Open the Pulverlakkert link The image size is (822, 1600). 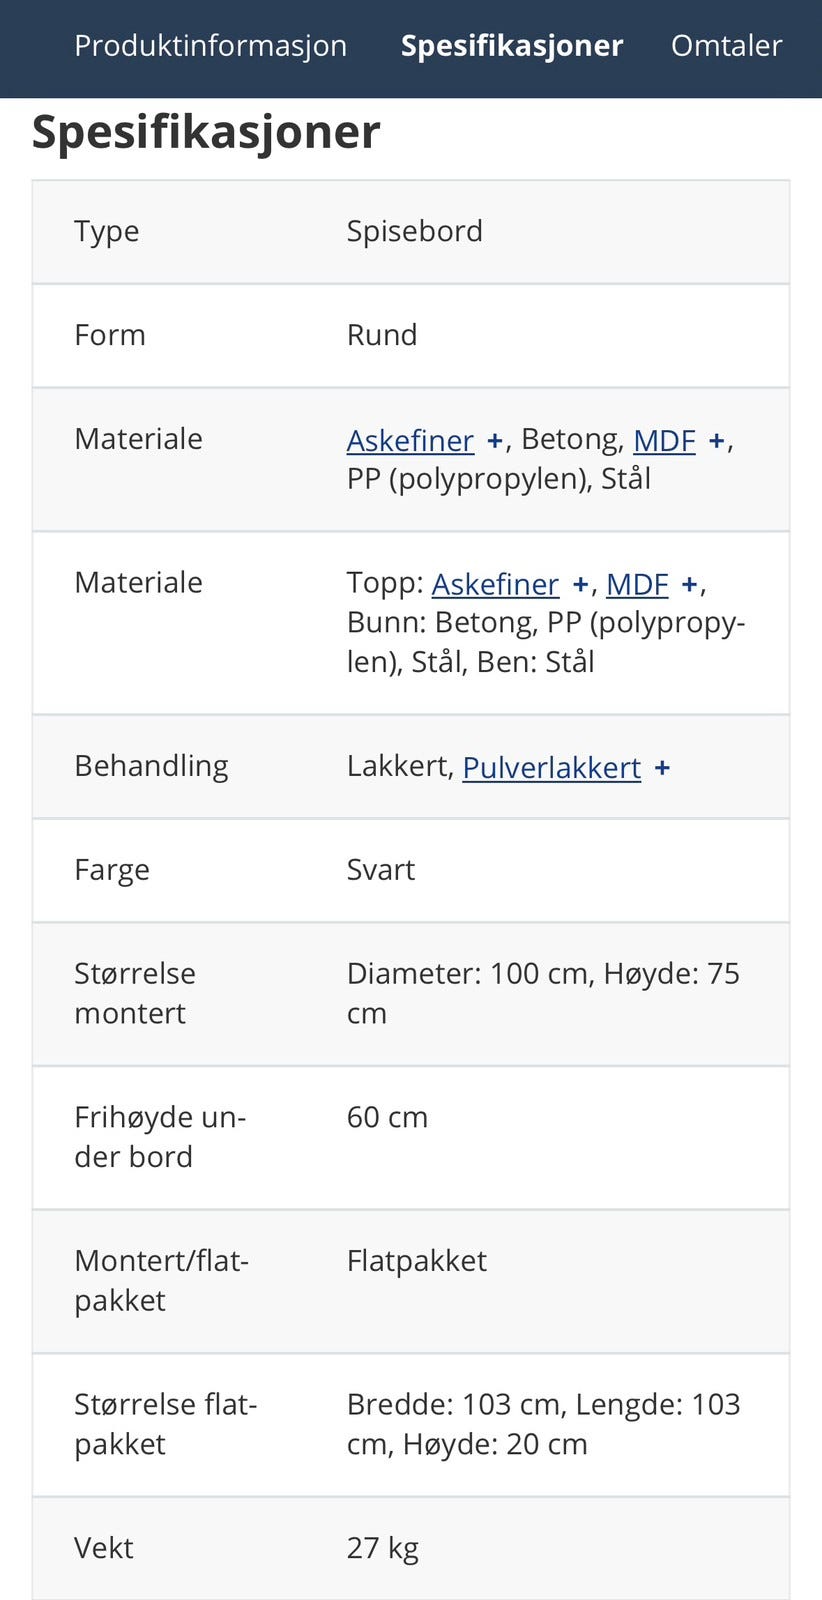point(551,768)
